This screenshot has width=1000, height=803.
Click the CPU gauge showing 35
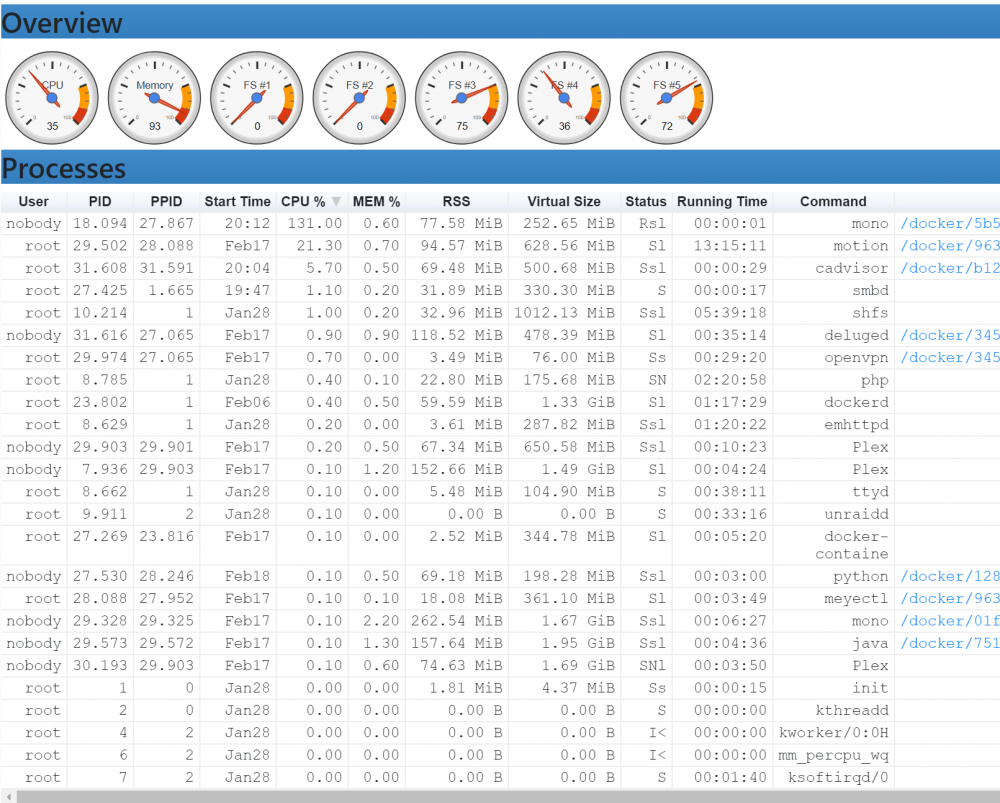coord(52,98)
